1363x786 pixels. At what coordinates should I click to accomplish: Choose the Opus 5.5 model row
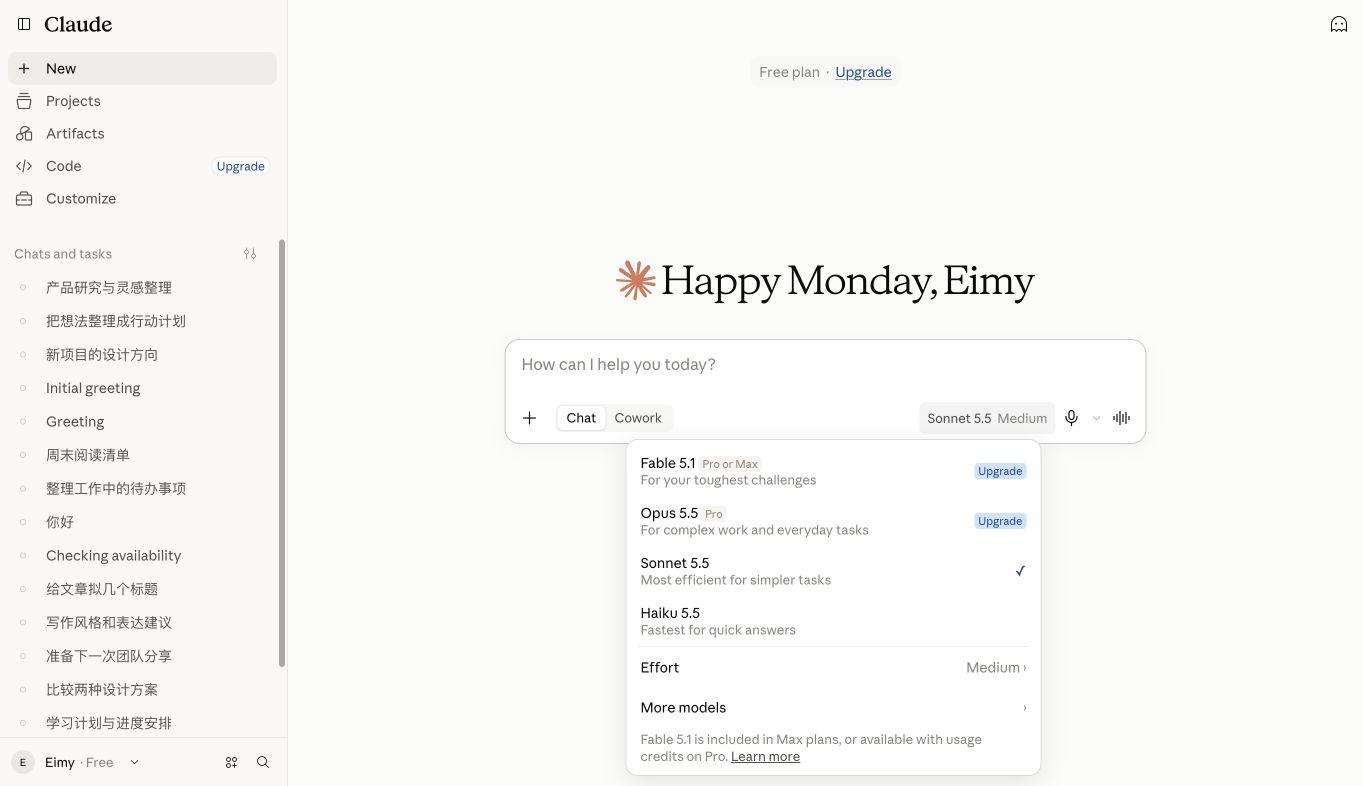833,521
